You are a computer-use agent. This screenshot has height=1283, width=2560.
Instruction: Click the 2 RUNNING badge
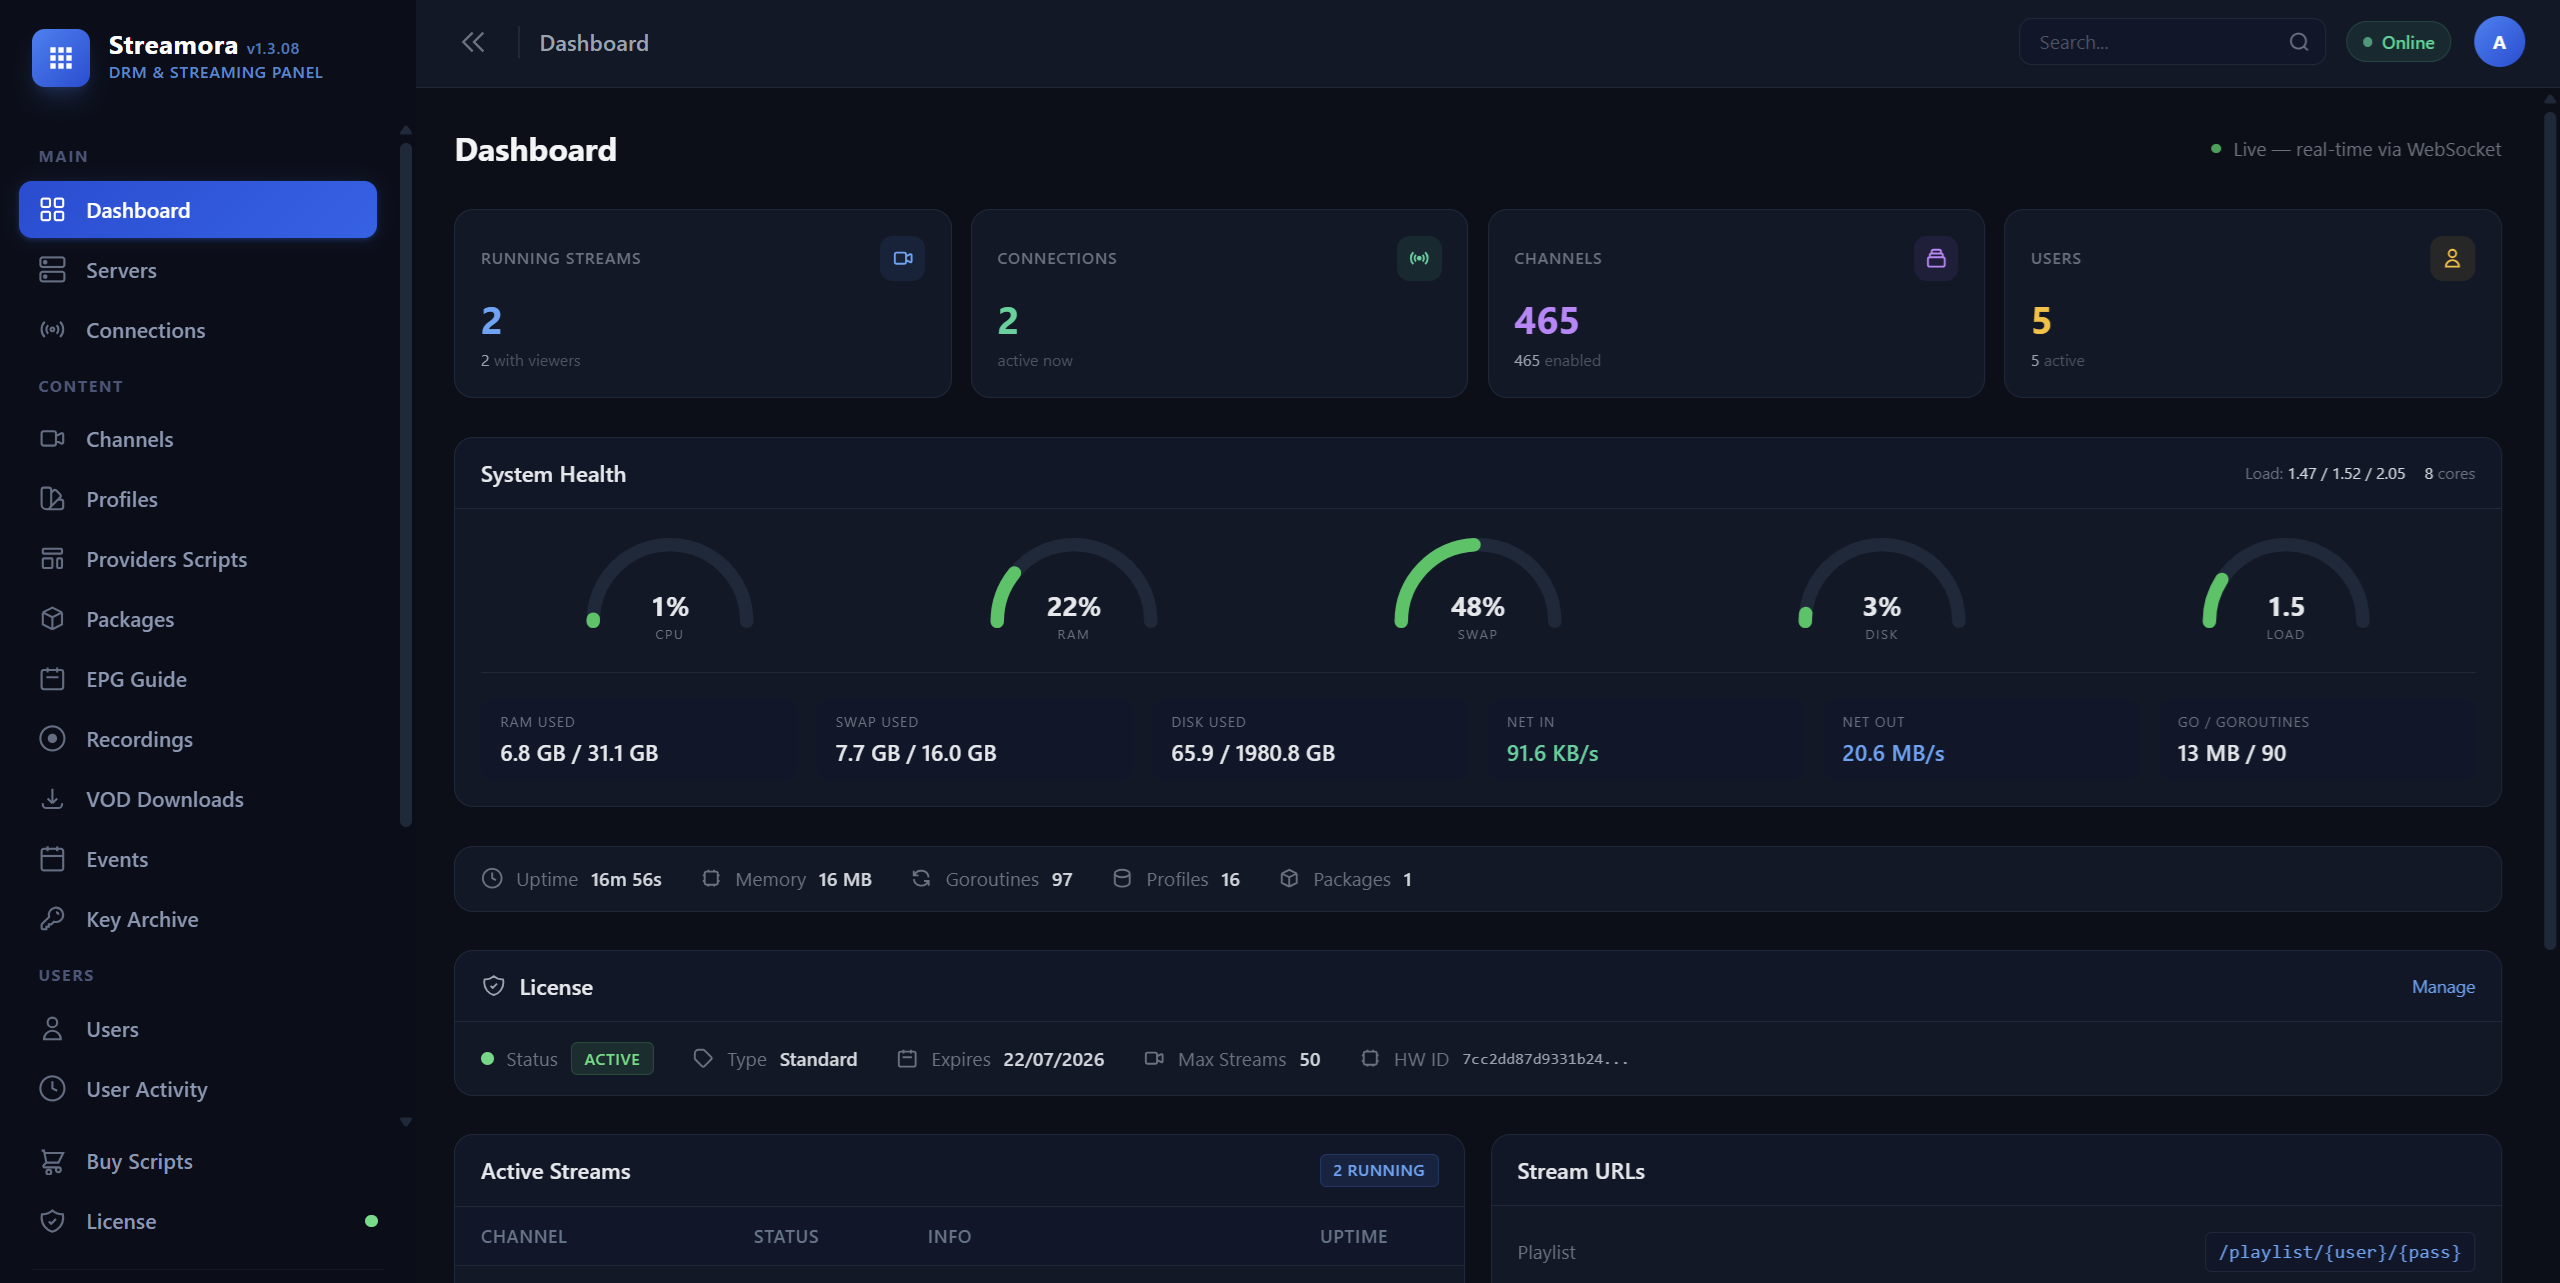(1379, 1170)
